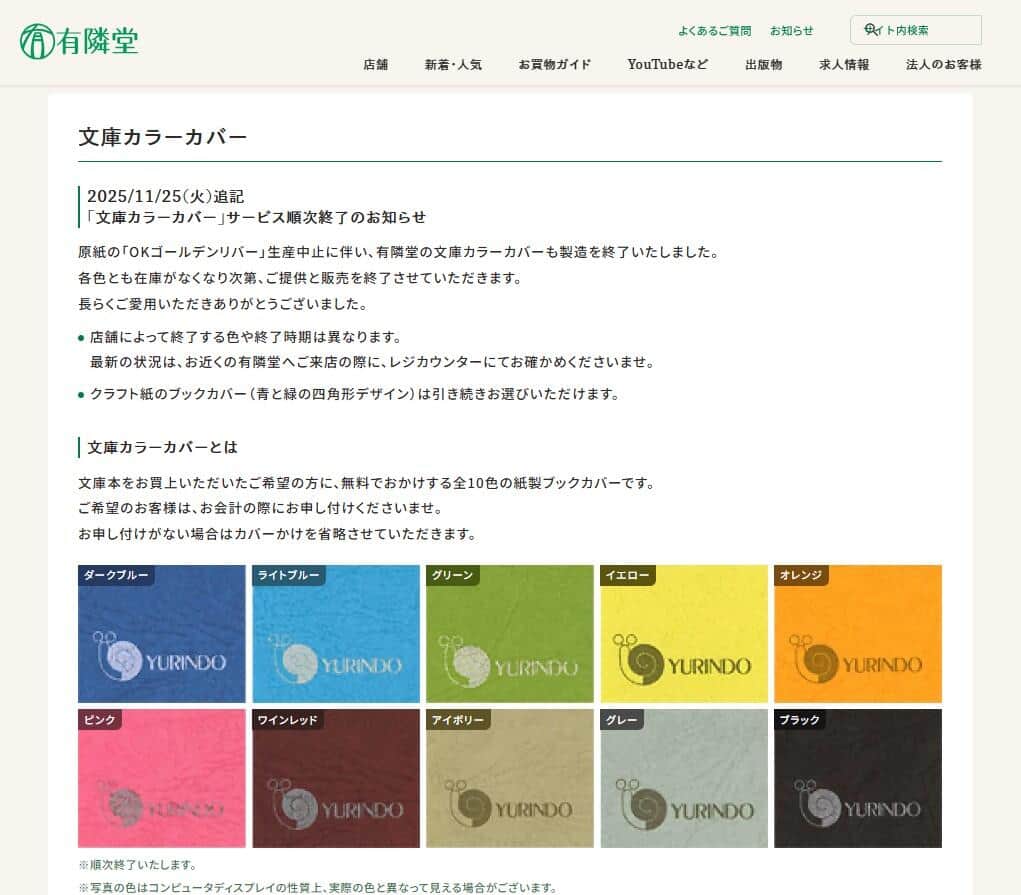Click the イエロー cover swatch
This screenshot has width=1021, height=895.
point(684,632)
